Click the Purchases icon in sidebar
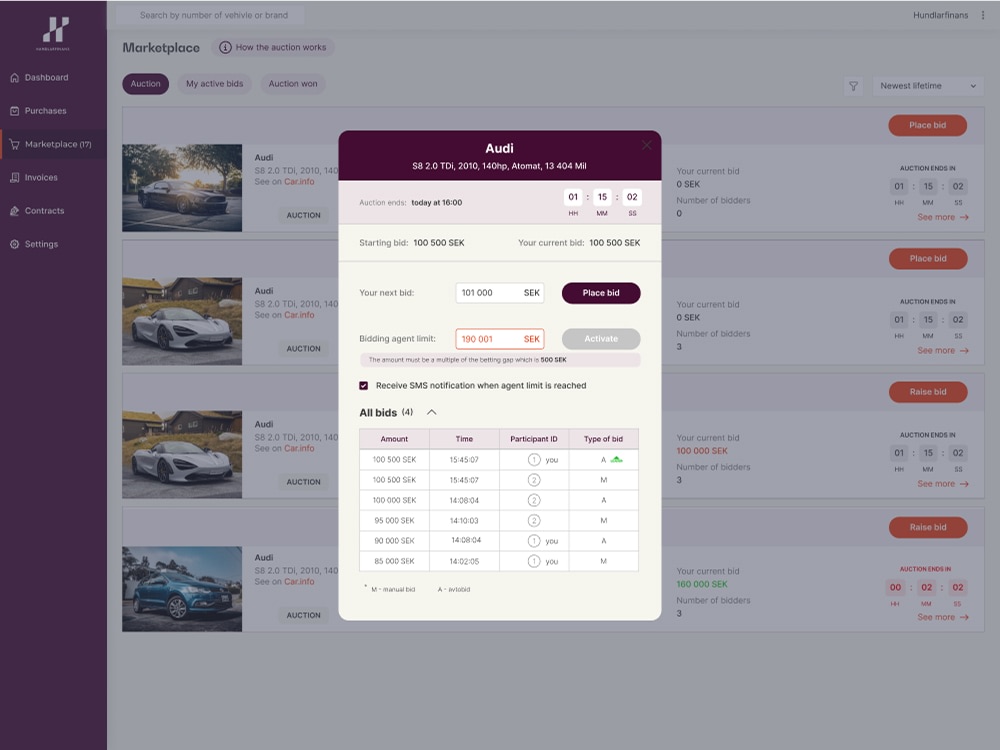1000x750 pixels. (x=15, y=111)
